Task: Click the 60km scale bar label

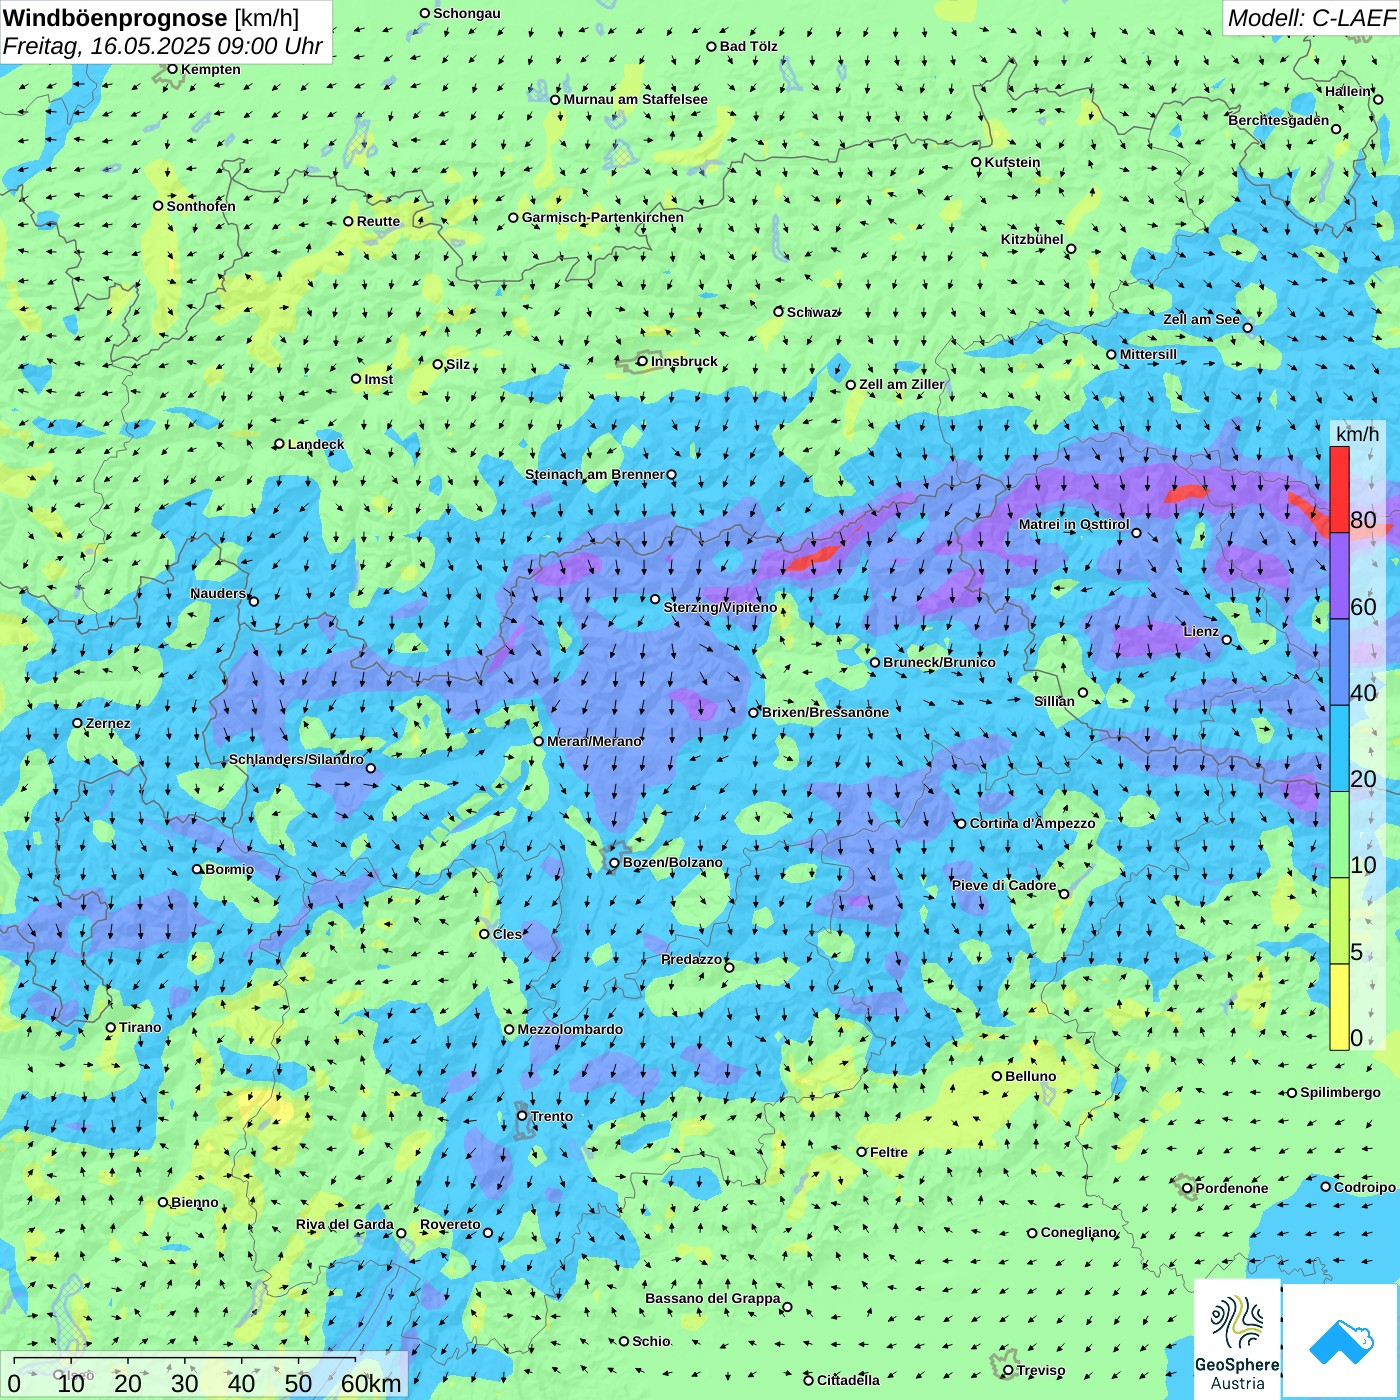Action: click(x=371, y=1383)
